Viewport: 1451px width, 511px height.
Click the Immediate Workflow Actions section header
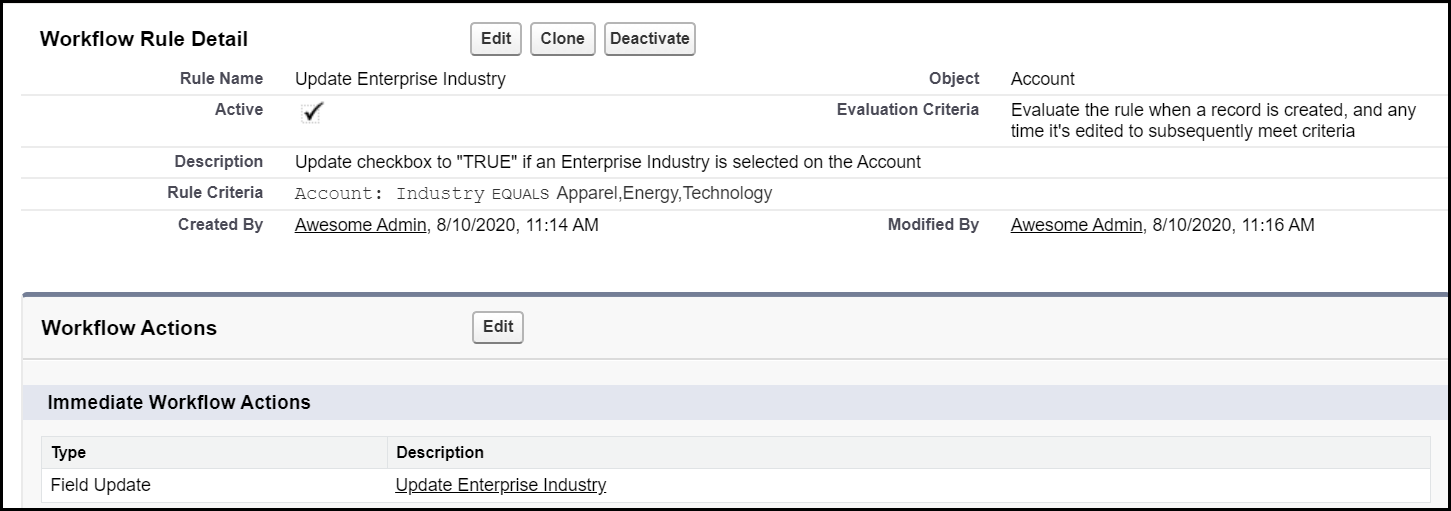(x=179, y=403)
